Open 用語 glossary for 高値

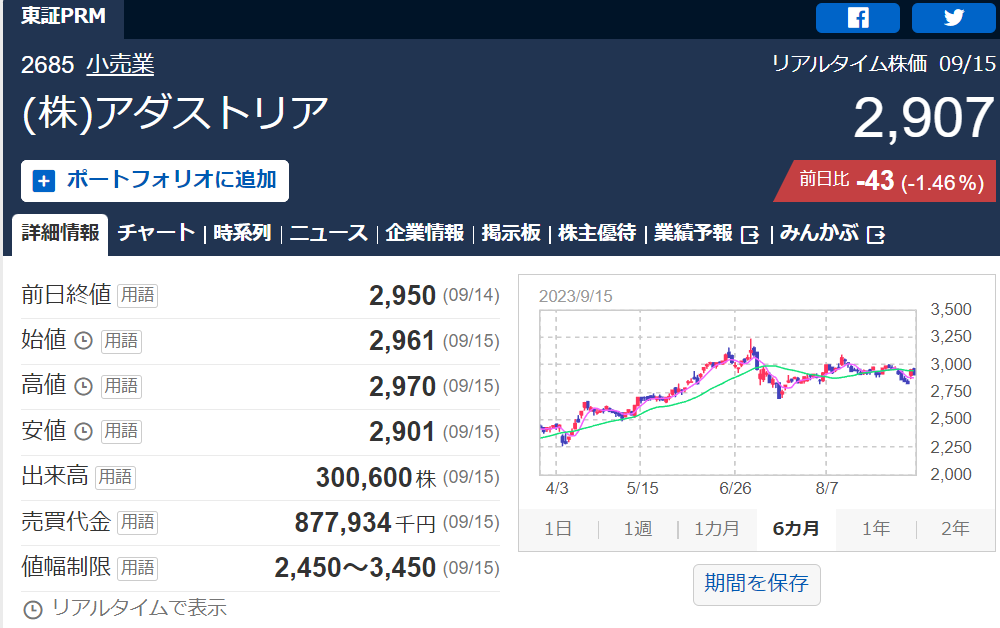pos(121,386)
